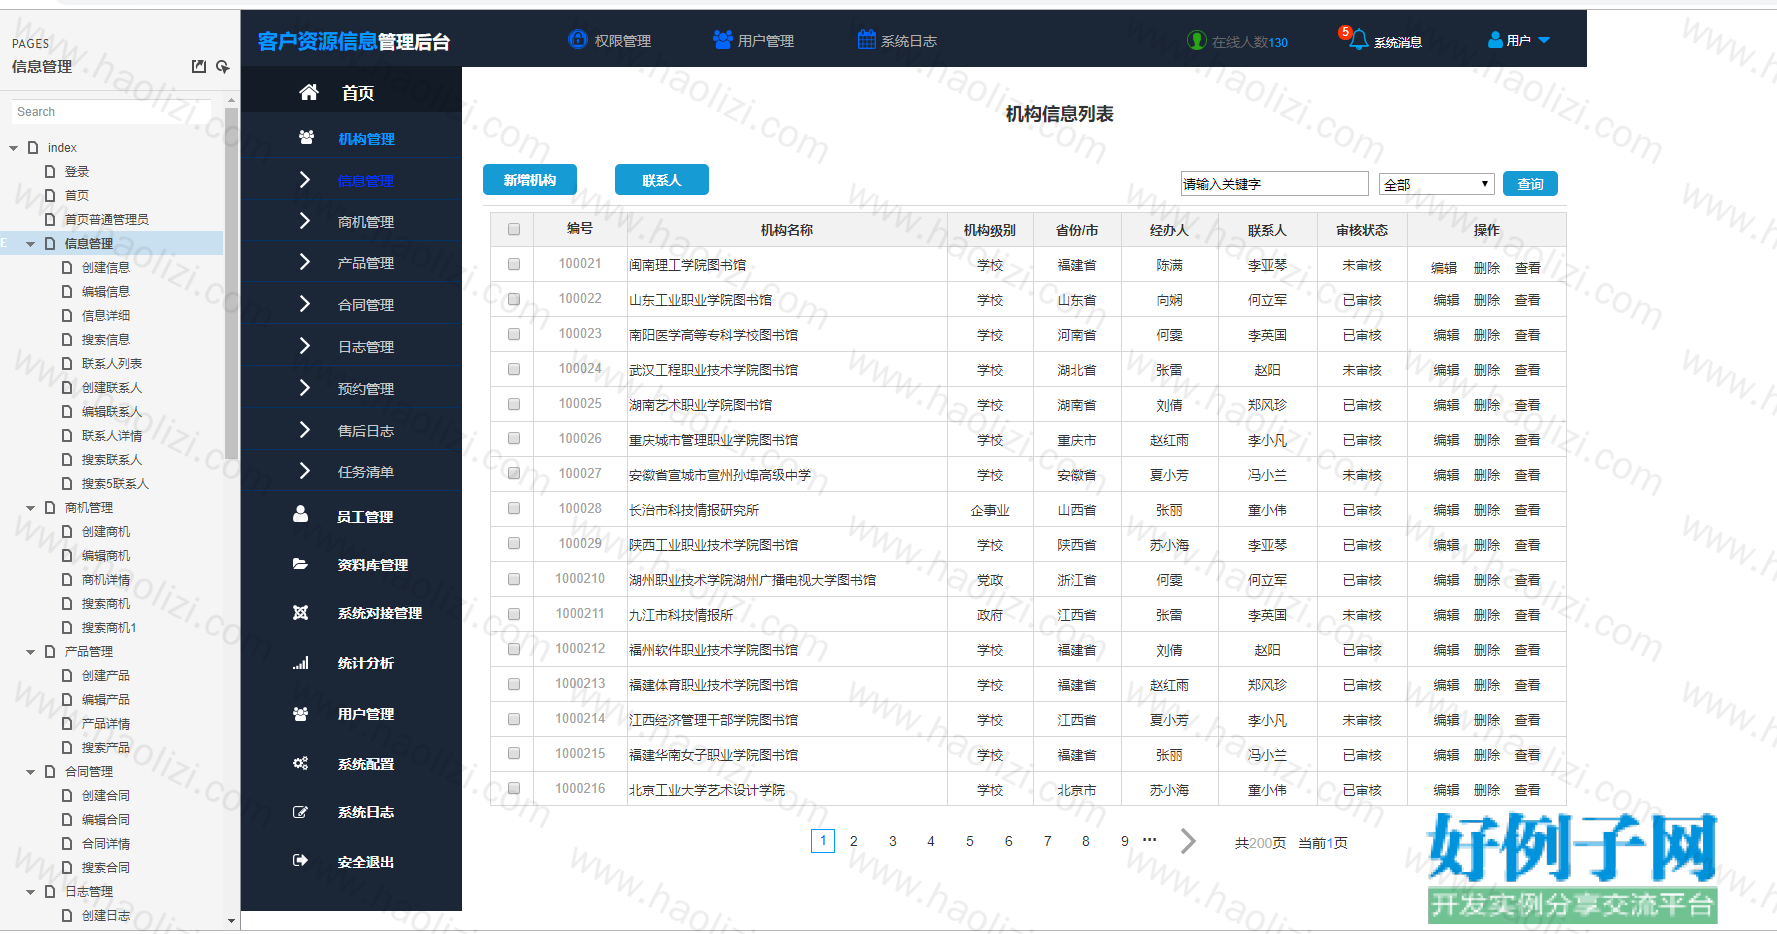
Task: Click the 员工管理 person icon
Action: click(300, 514)
